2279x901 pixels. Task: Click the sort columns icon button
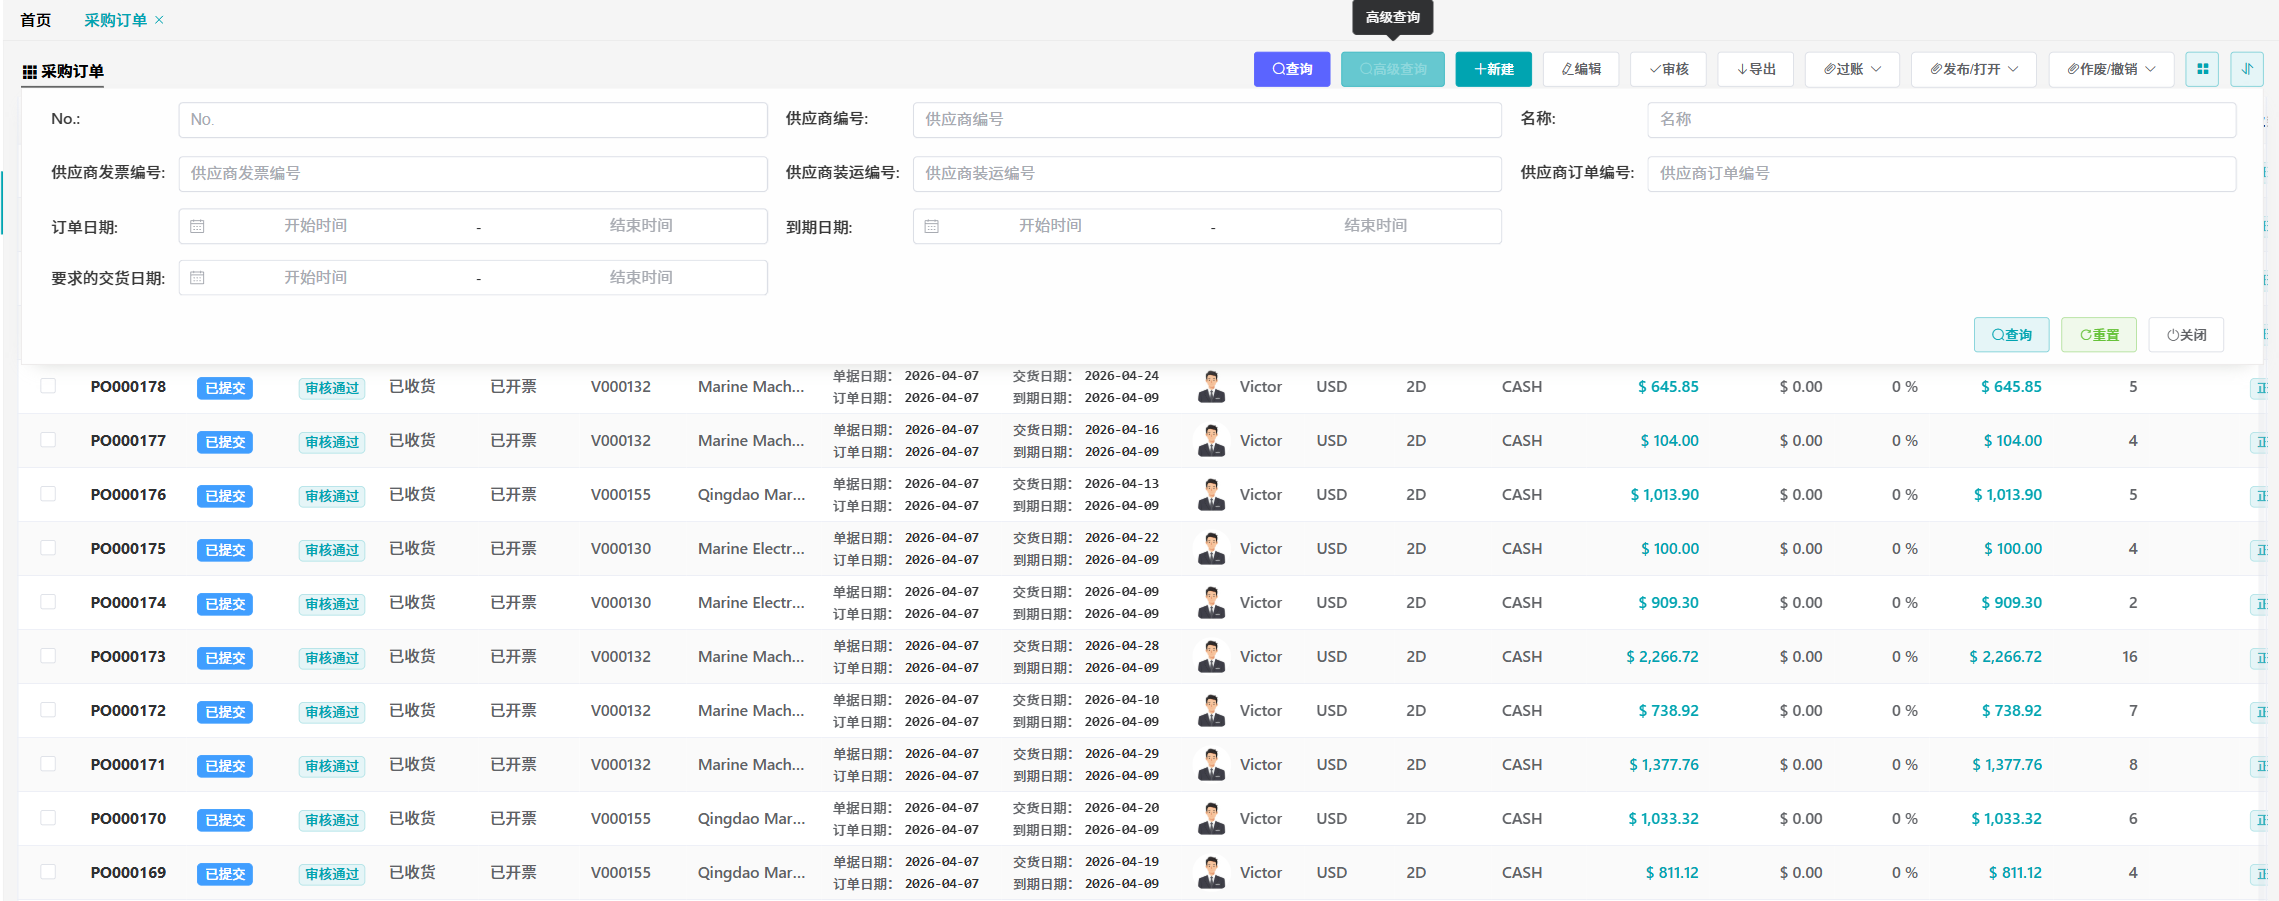click(2246, 69)
